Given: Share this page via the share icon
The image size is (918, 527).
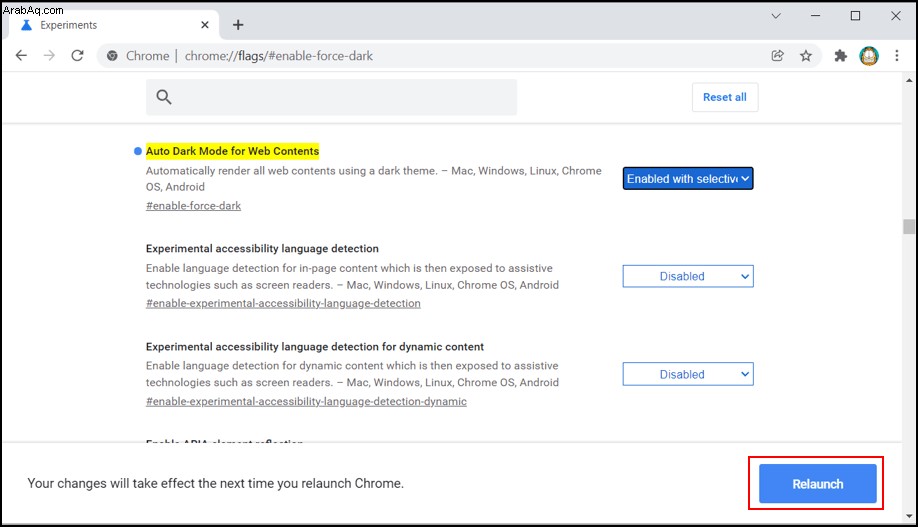Looking at the screenshot, I should 777,56.
